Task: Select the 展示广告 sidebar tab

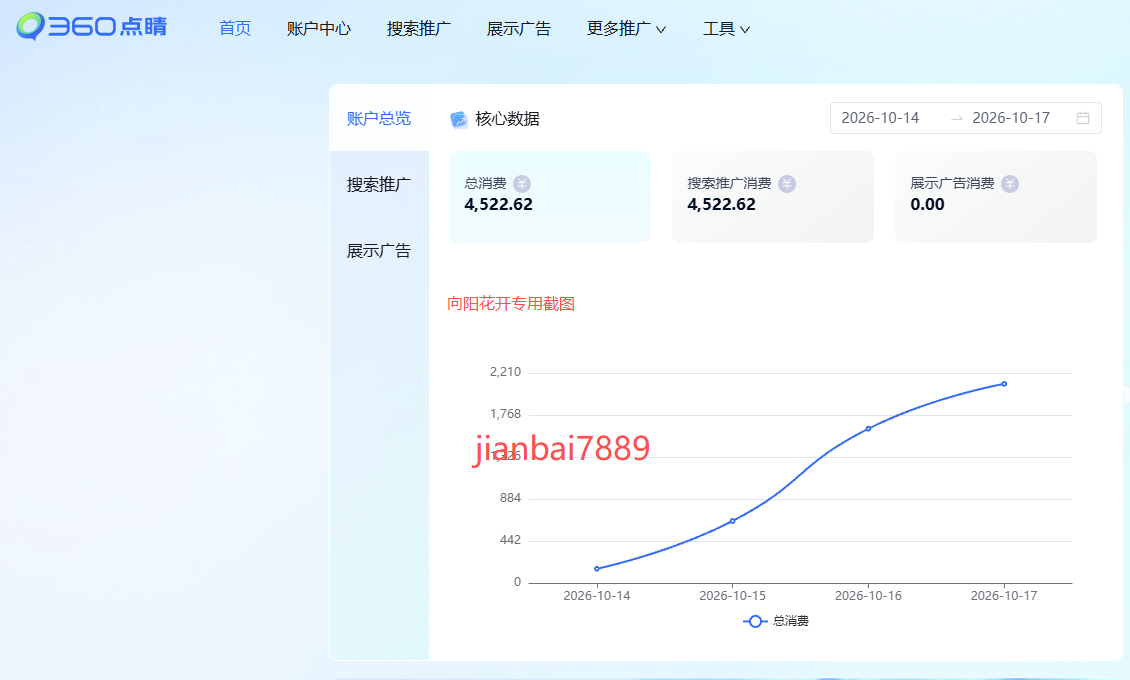Action: [x=379, y=251]
